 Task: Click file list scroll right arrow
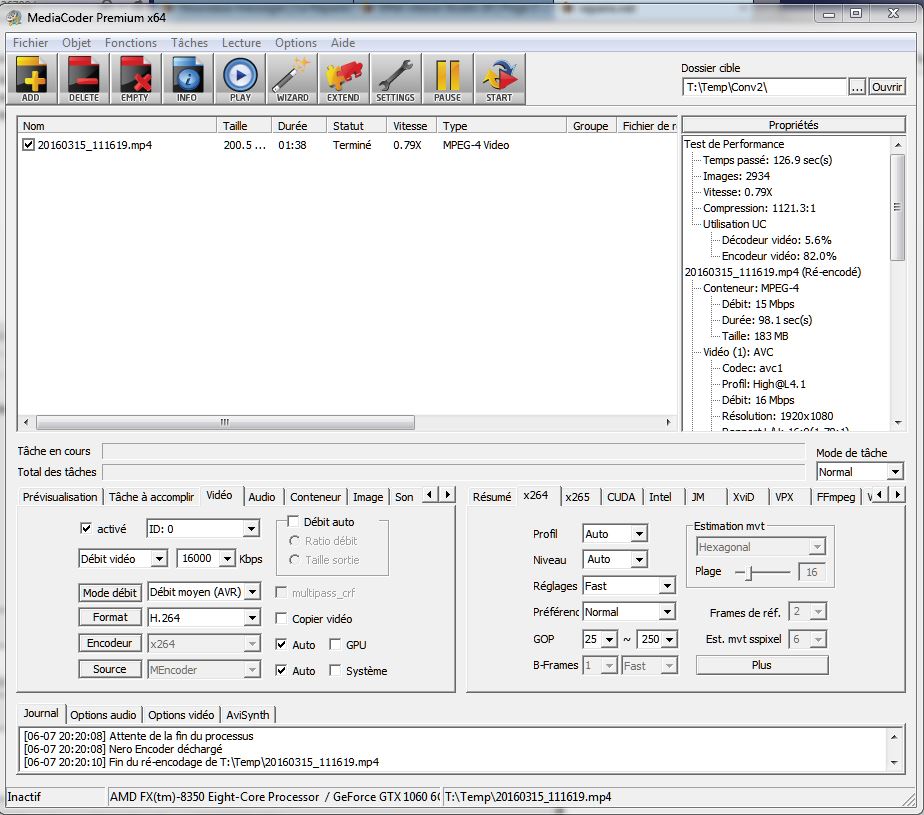pos(668,422)
